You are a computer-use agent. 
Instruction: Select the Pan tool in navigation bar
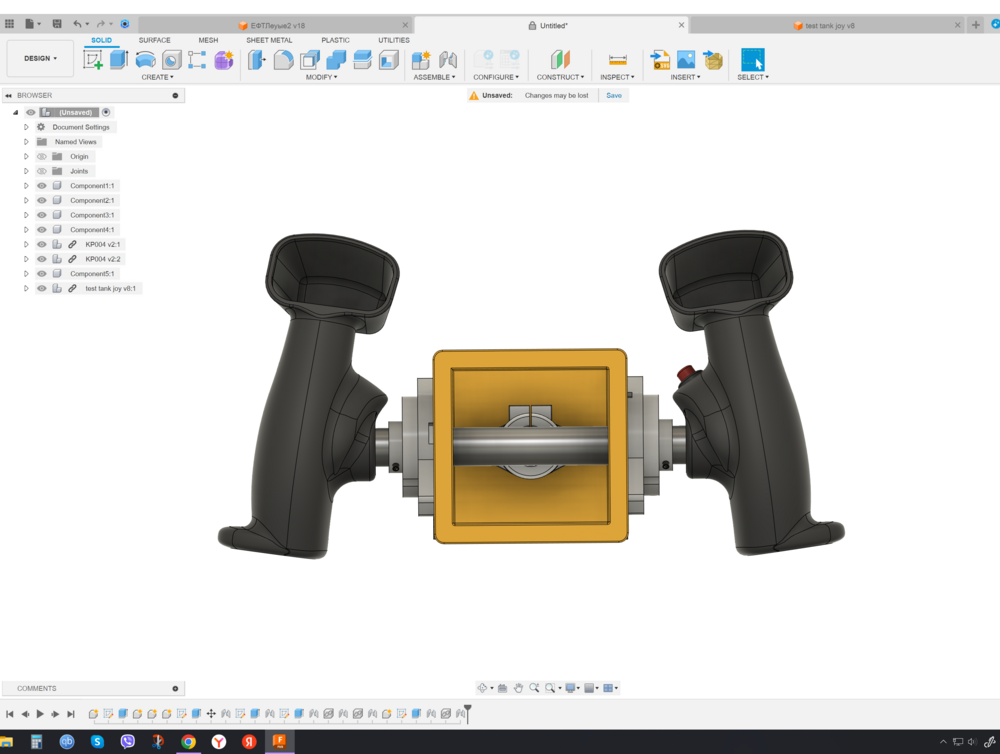(x=518, y=687)
